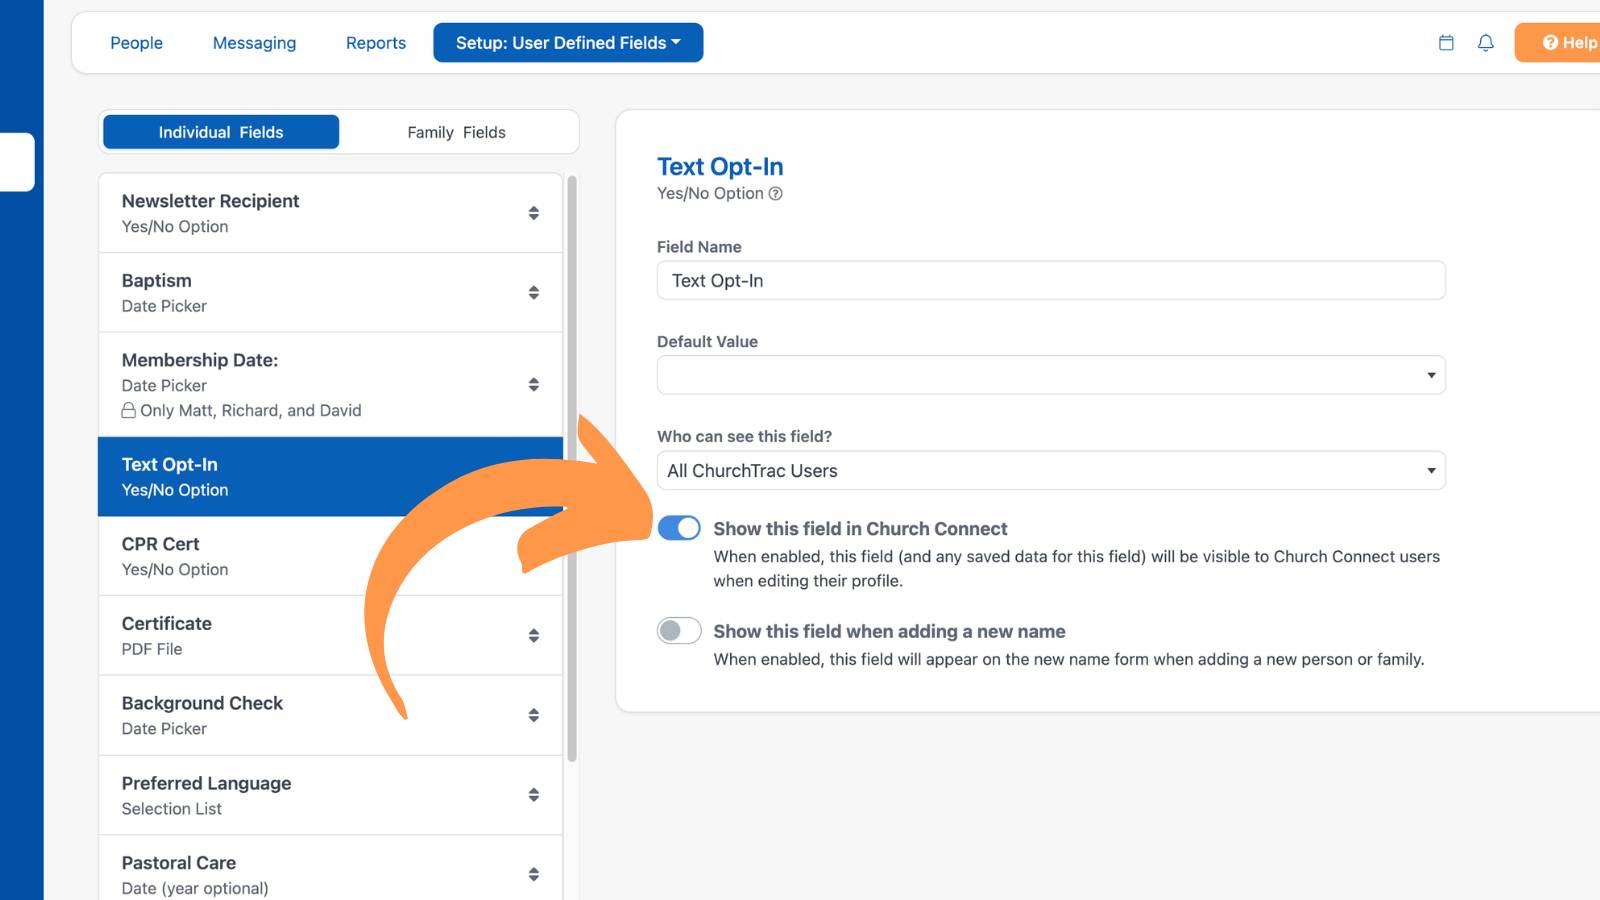Select the Background Check field

tap(330, 716)
